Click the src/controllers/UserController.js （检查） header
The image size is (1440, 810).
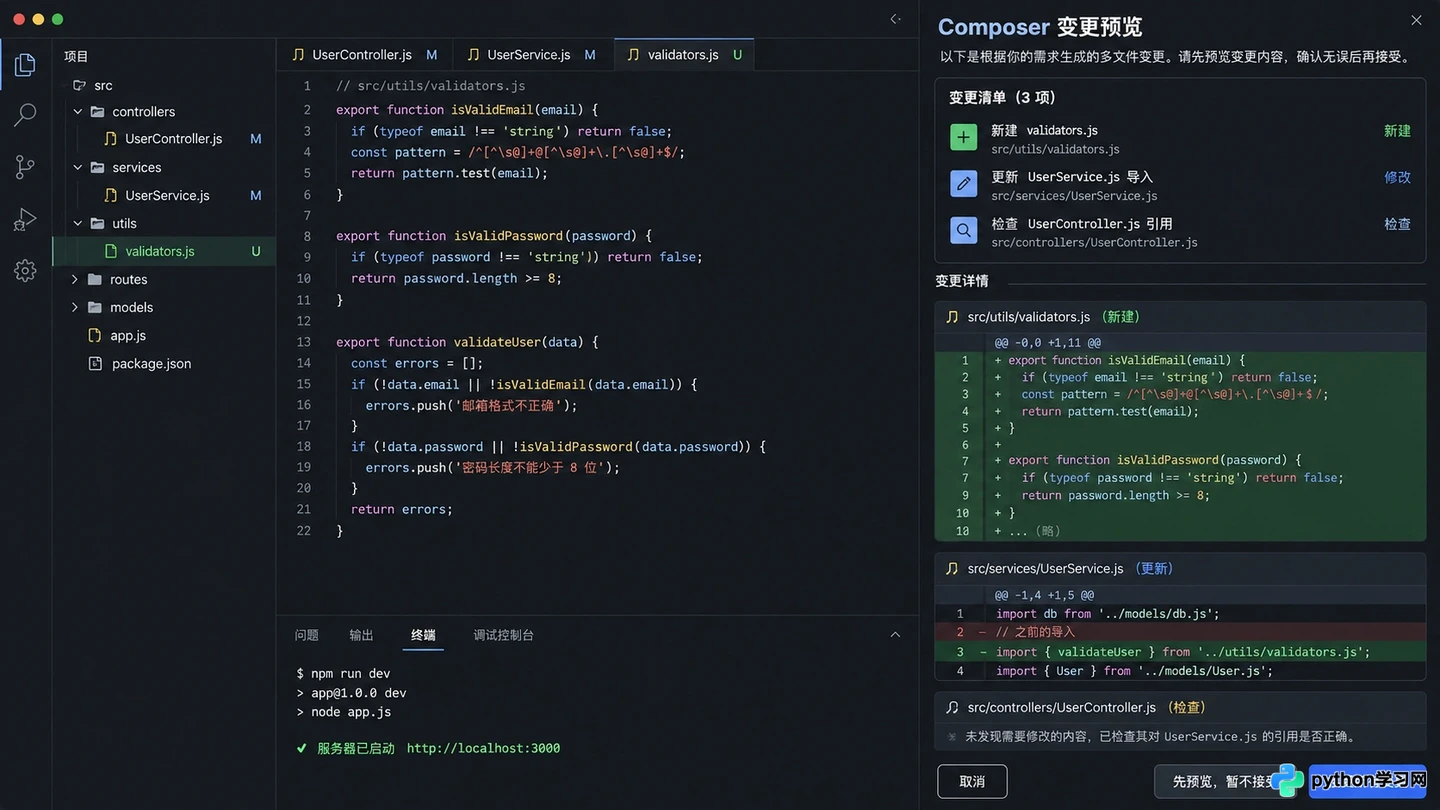pyautogui.click(x=1180, y=707)
